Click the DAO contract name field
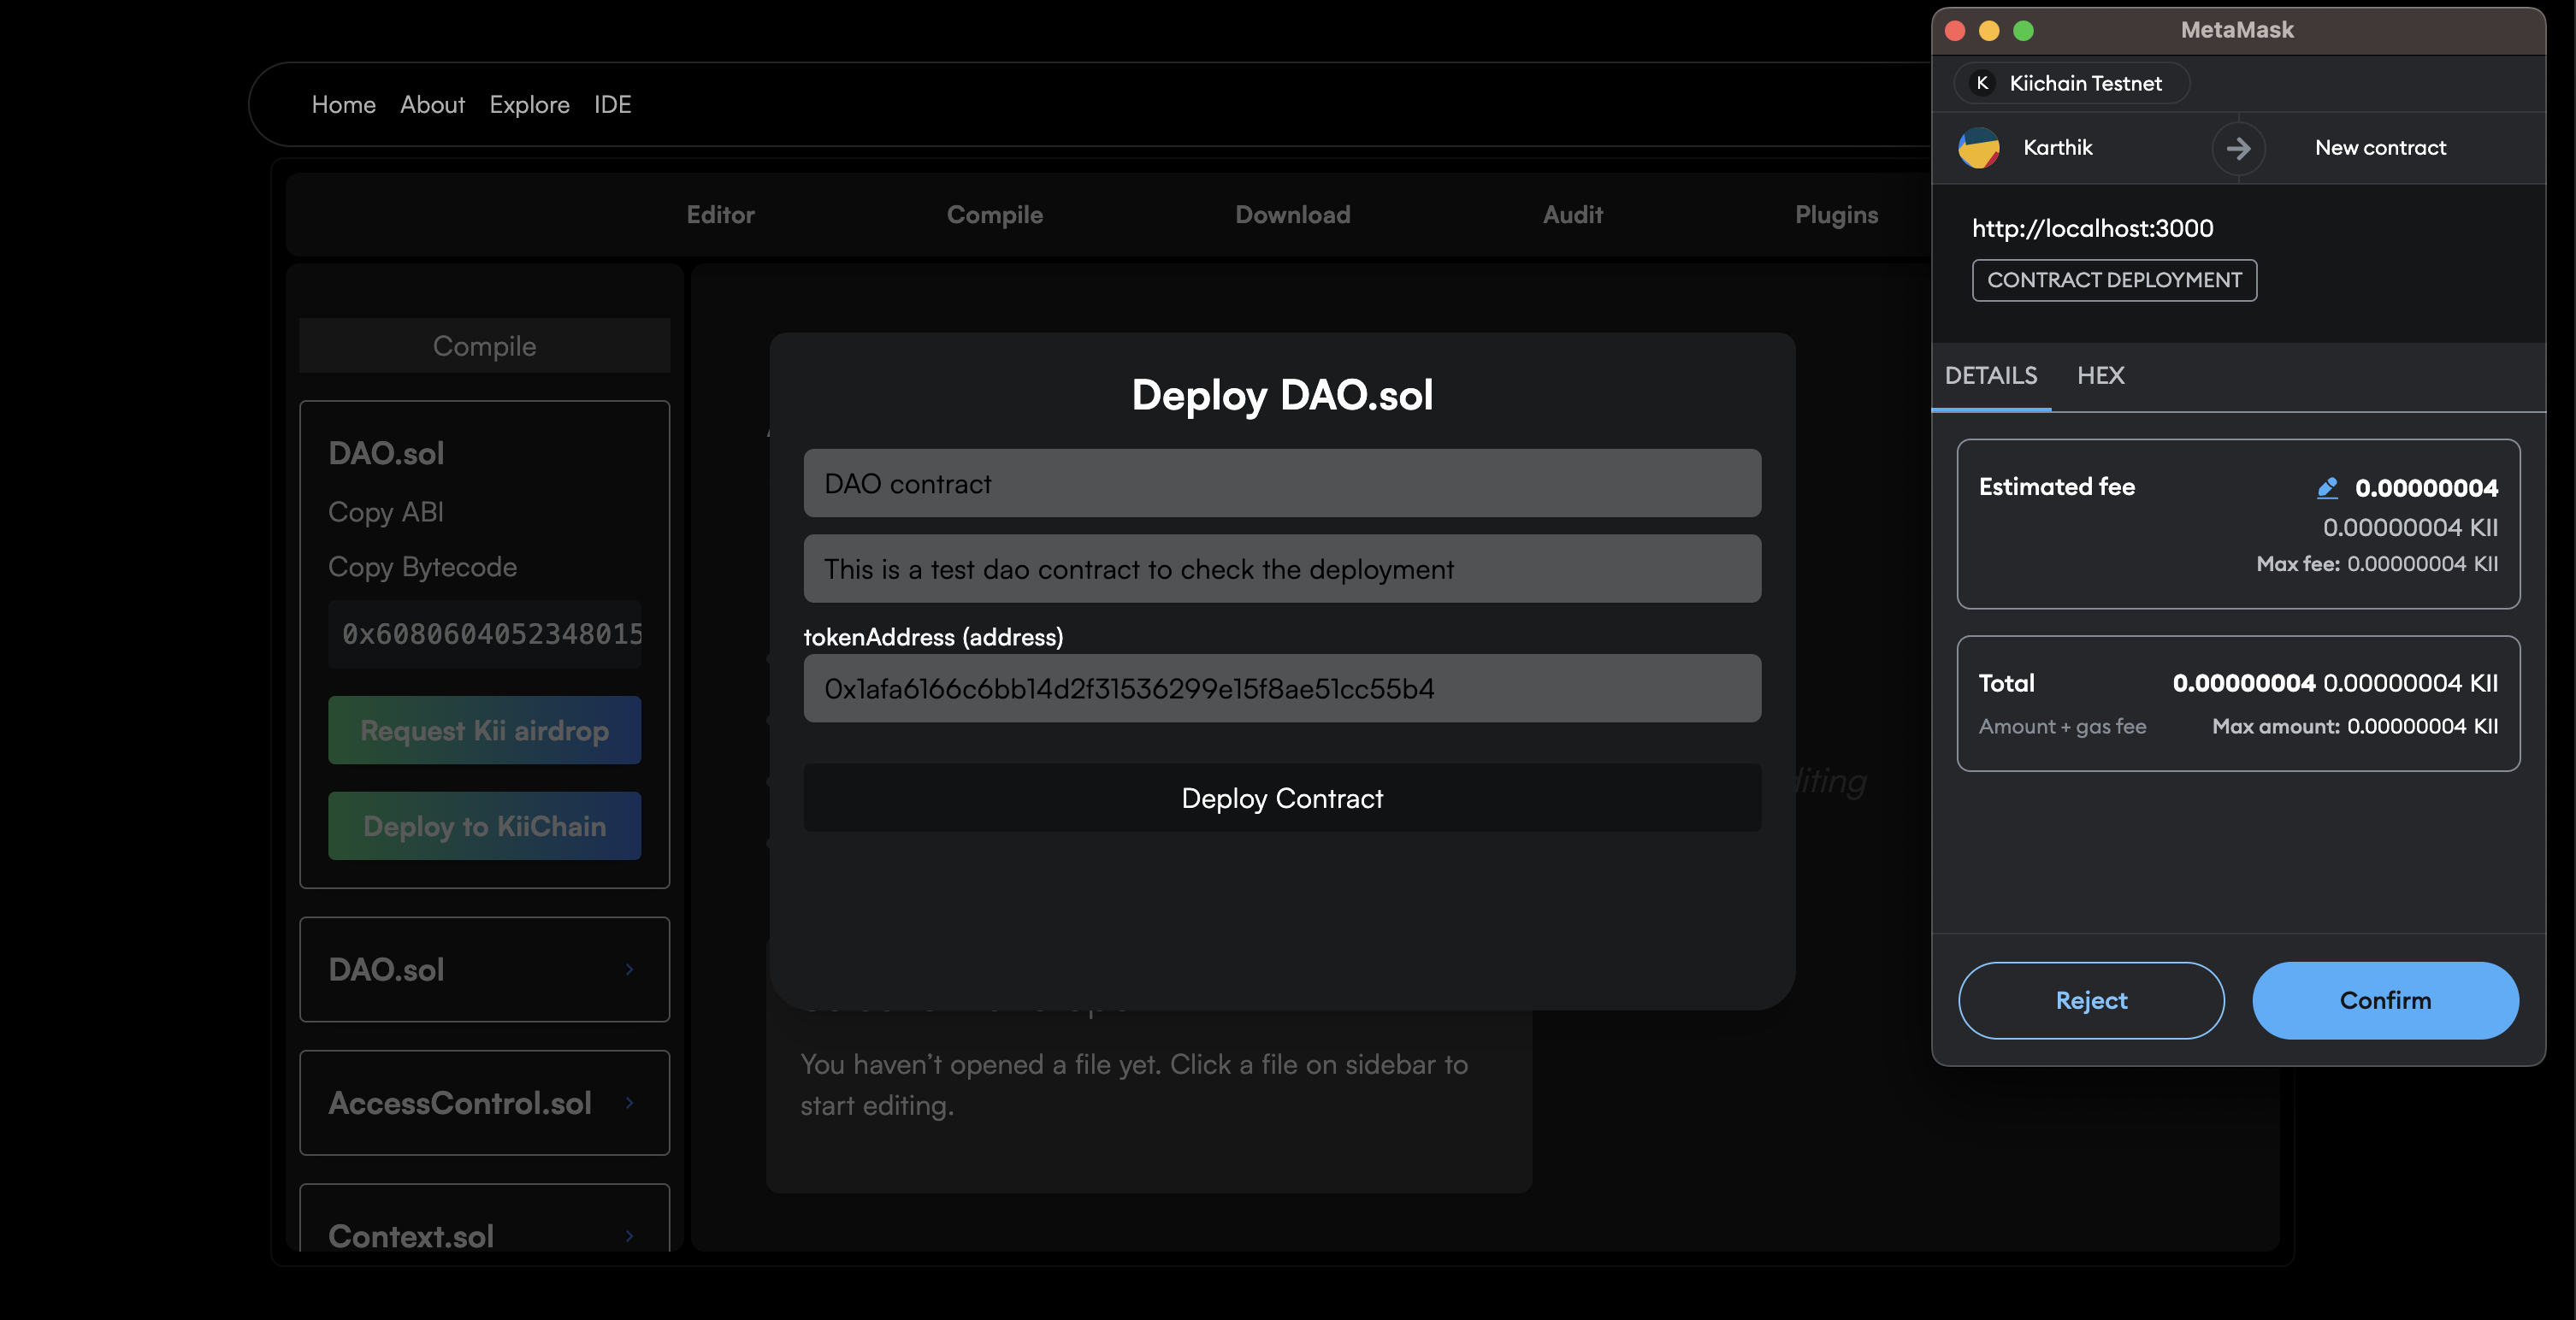This screenshot has width=2576, height=1320. [x=1282, y=483]
